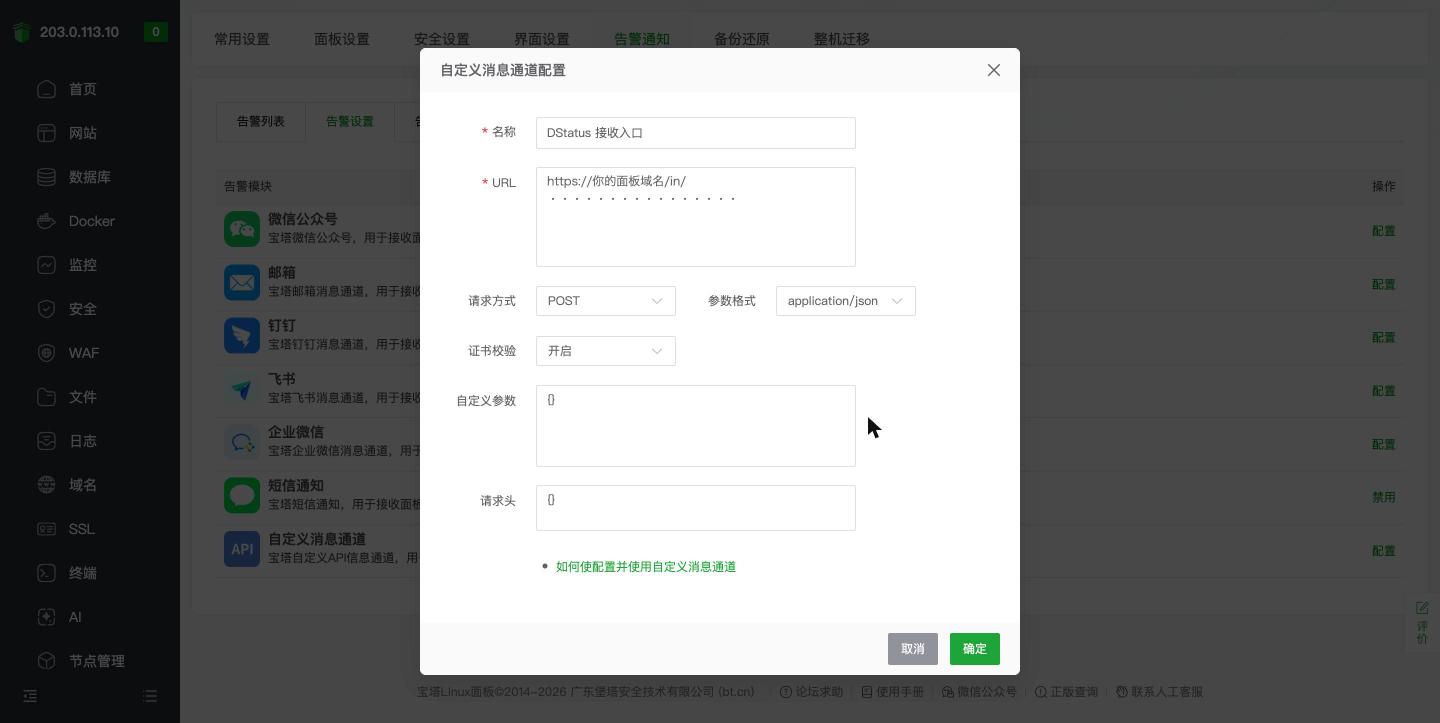Screen dimensions: 1440x723
Task: Select the 告警列表 sub-tab
Action: [x=261, y=121]
